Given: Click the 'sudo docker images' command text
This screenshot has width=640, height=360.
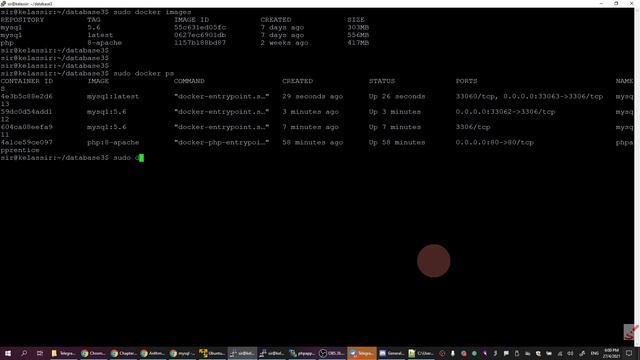Looking at the screenshot, I should tap(152, 12).
